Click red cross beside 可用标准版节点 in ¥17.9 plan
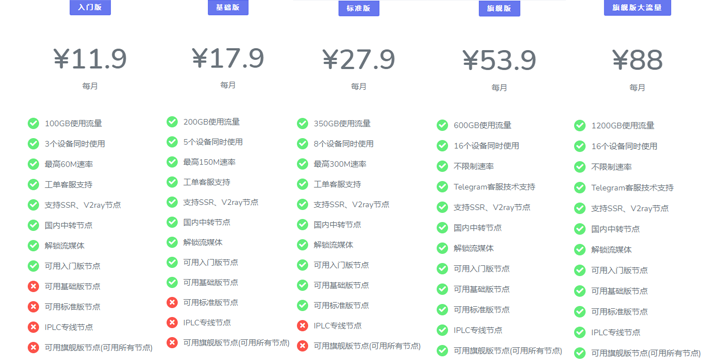This screenshot has height=360, width=720. tap(172, 303)
